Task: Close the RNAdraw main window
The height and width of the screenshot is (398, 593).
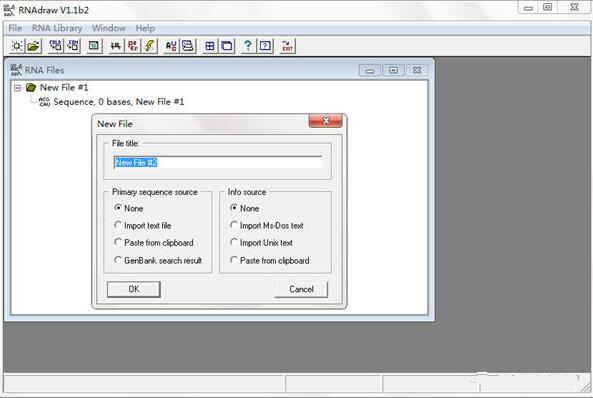Action: (x=574, y=8)
